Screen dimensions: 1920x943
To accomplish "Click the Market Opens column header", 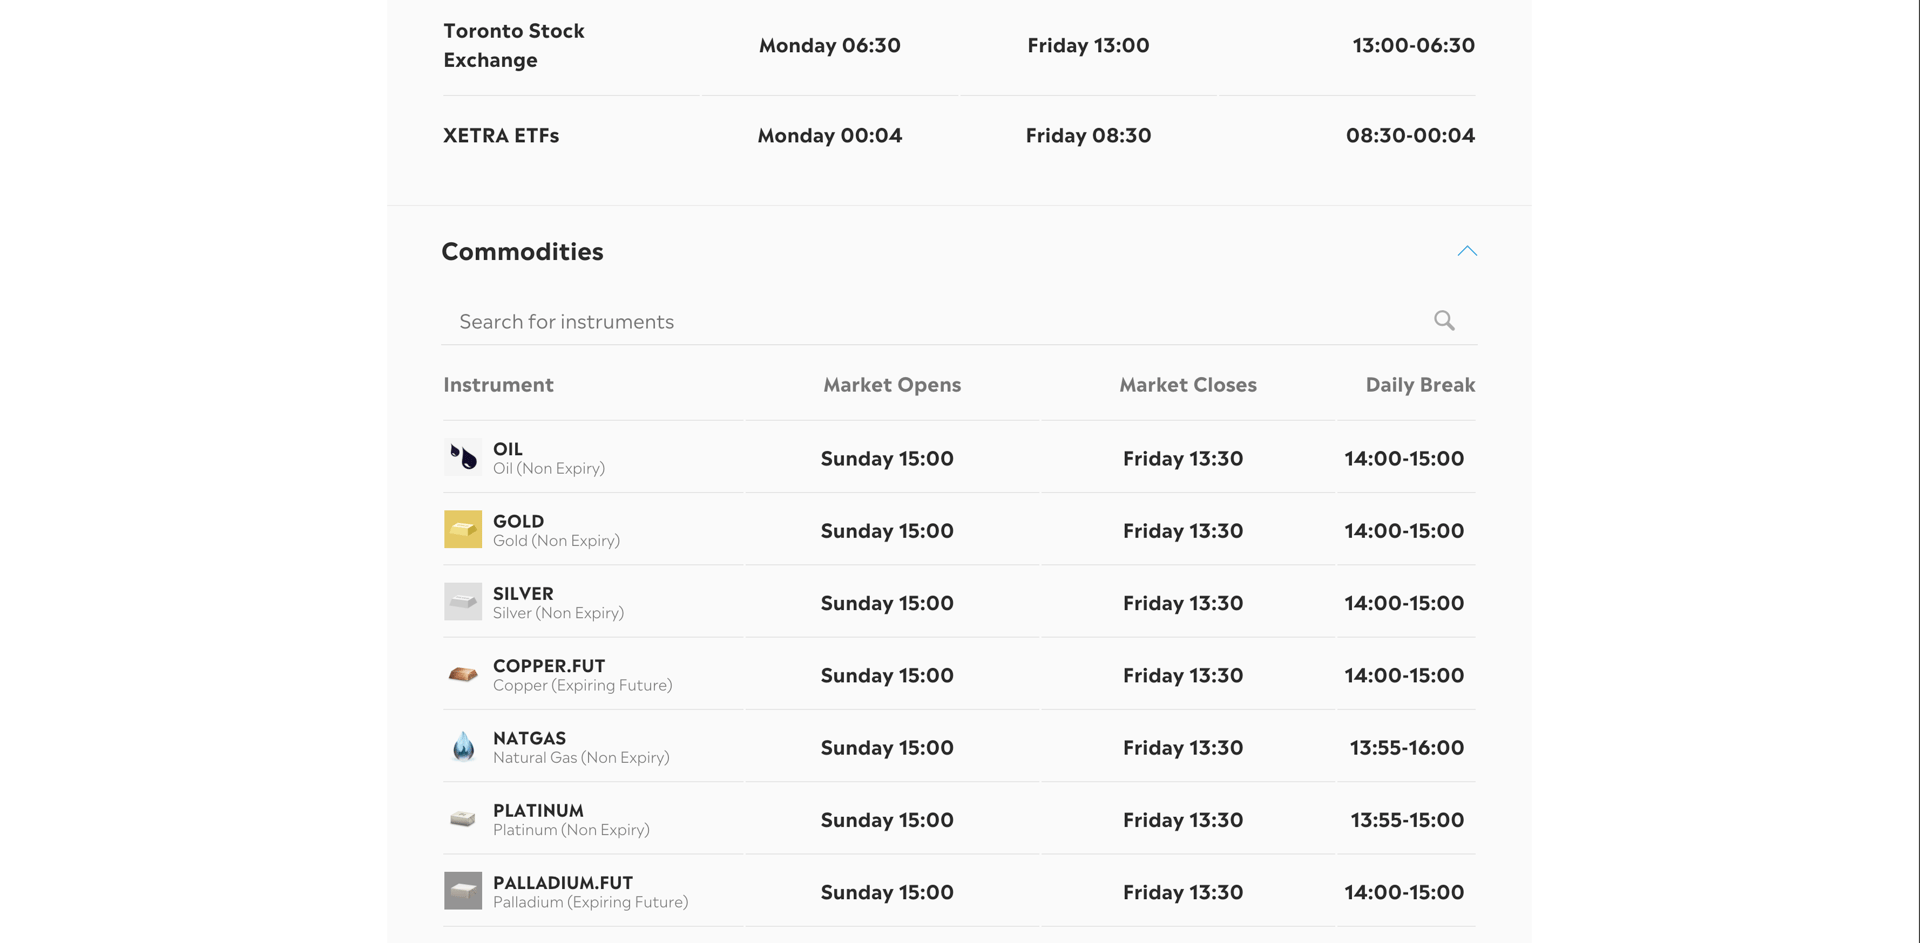I will coord(892,384).
